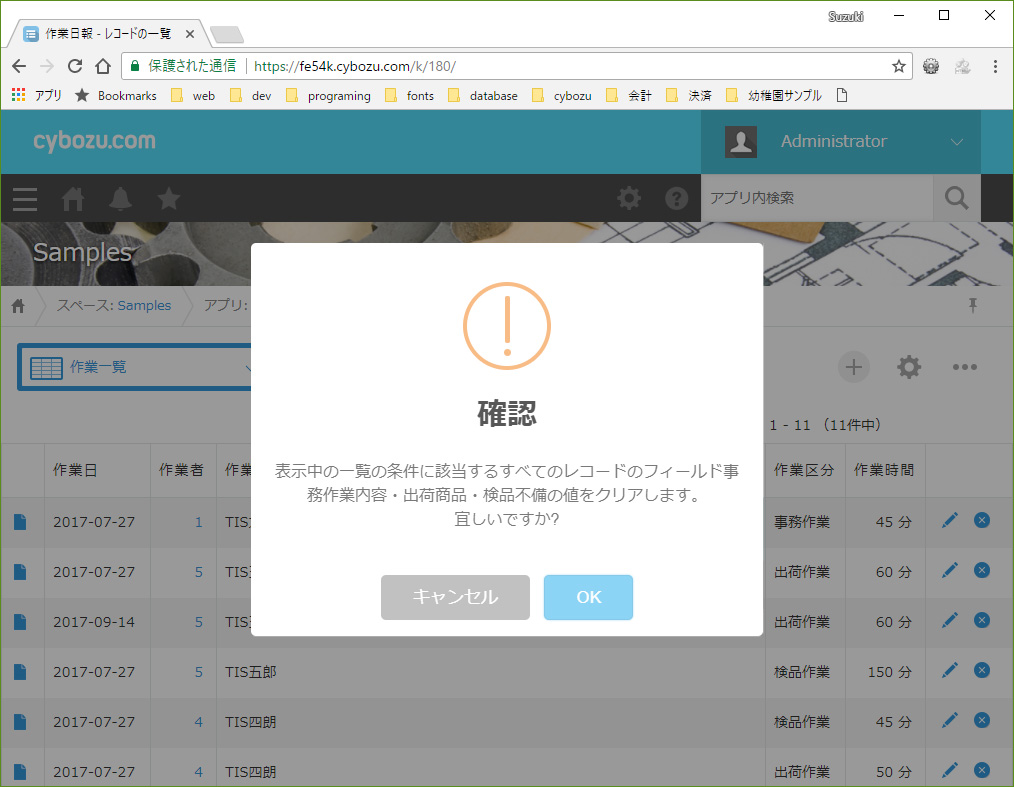Screen dimensions: 1014x787
Task: Open the hamburger menu in the kintone header
Action: coord(25,199)
